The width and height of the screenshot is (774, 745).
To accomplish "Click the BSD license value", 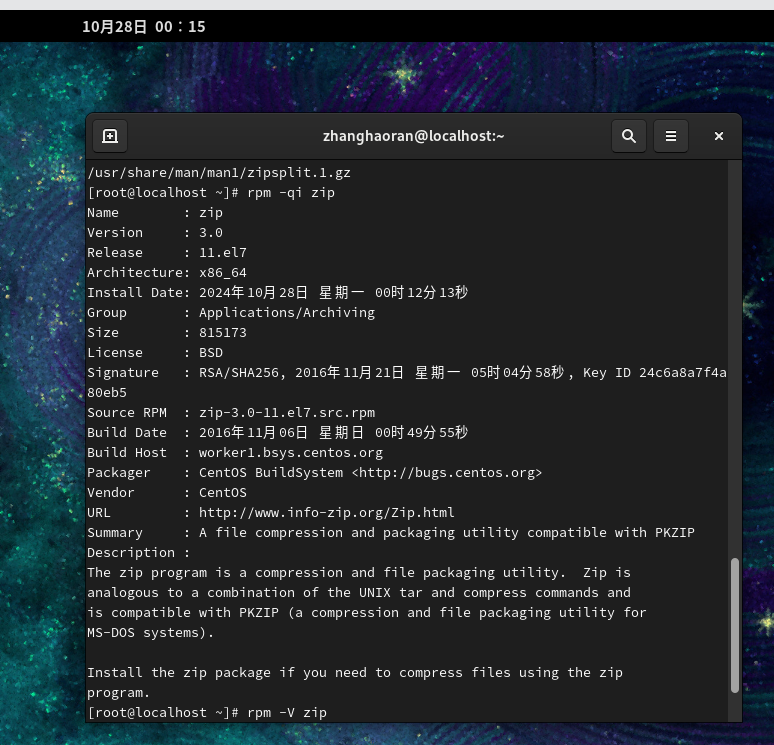I will click(211, 352).
